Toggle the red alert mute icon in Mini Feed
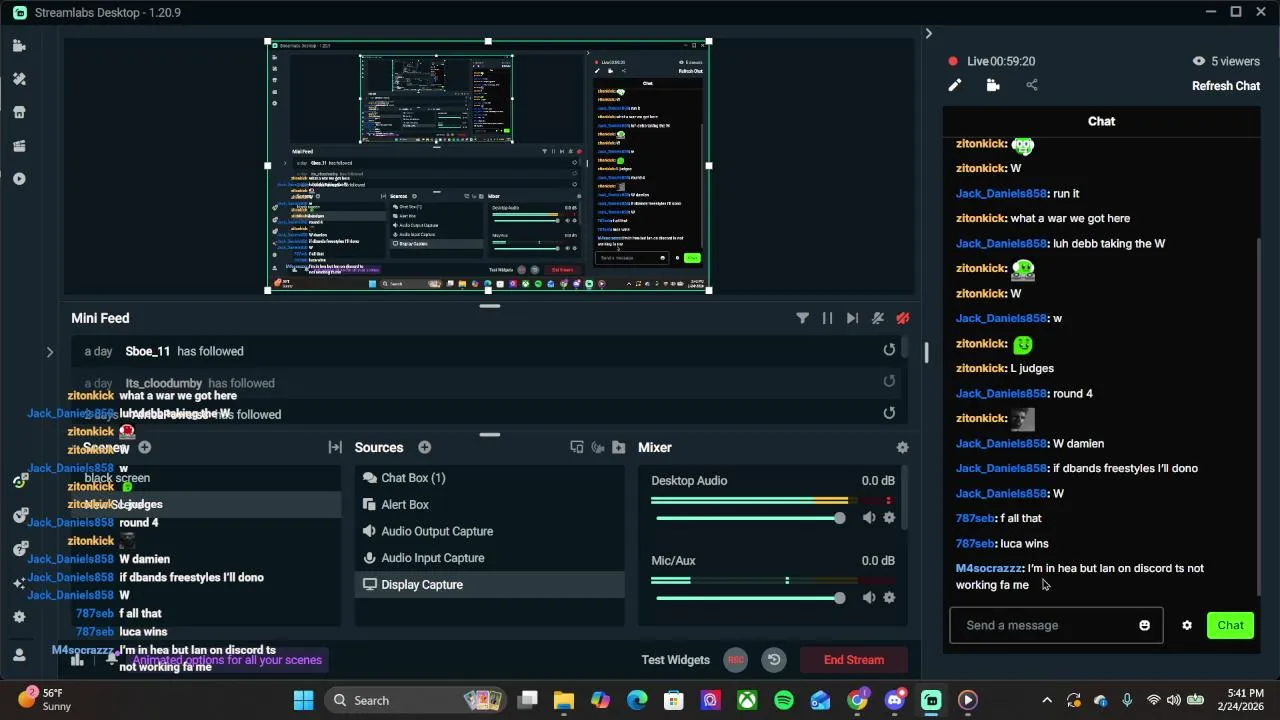The image size is (1280, 720). [x=903, y=318]
